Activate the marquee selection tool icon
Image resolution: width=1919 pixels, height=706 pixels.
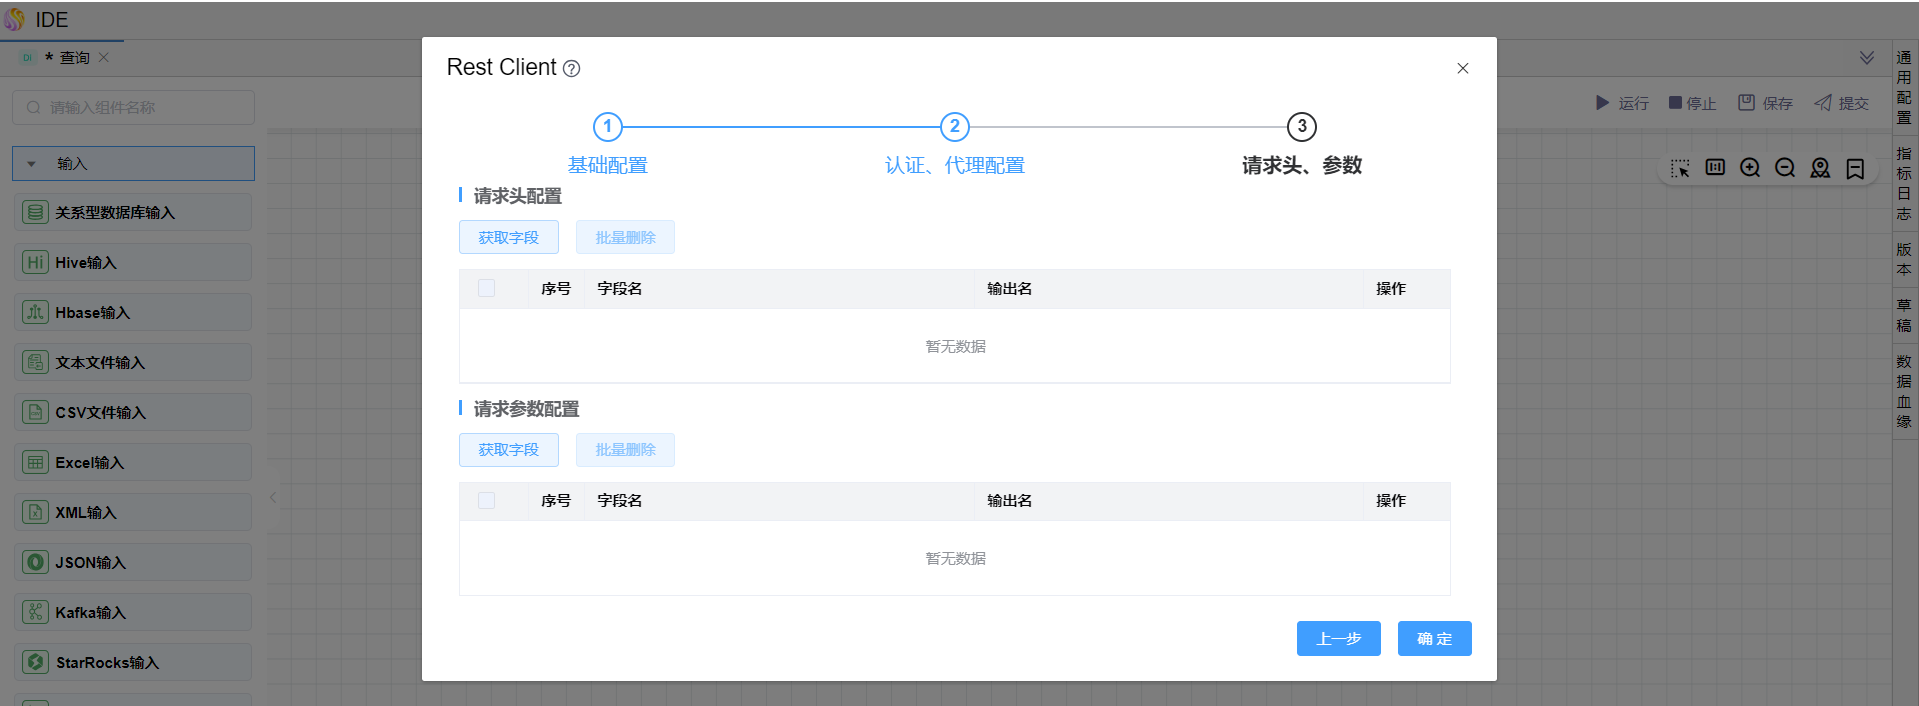pos(1680,168)
